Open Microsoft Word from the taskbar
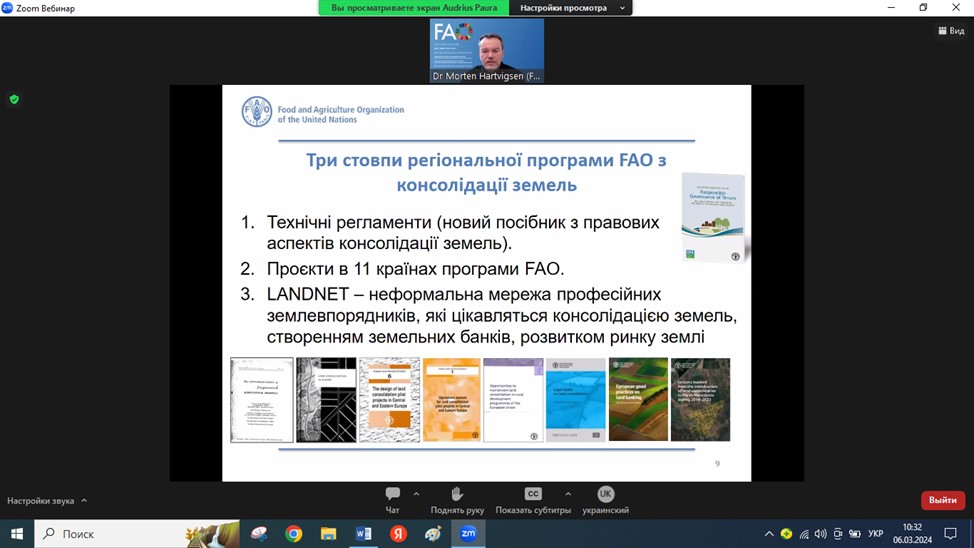Viewport: 974px width, 548px height. pos(363,534)
